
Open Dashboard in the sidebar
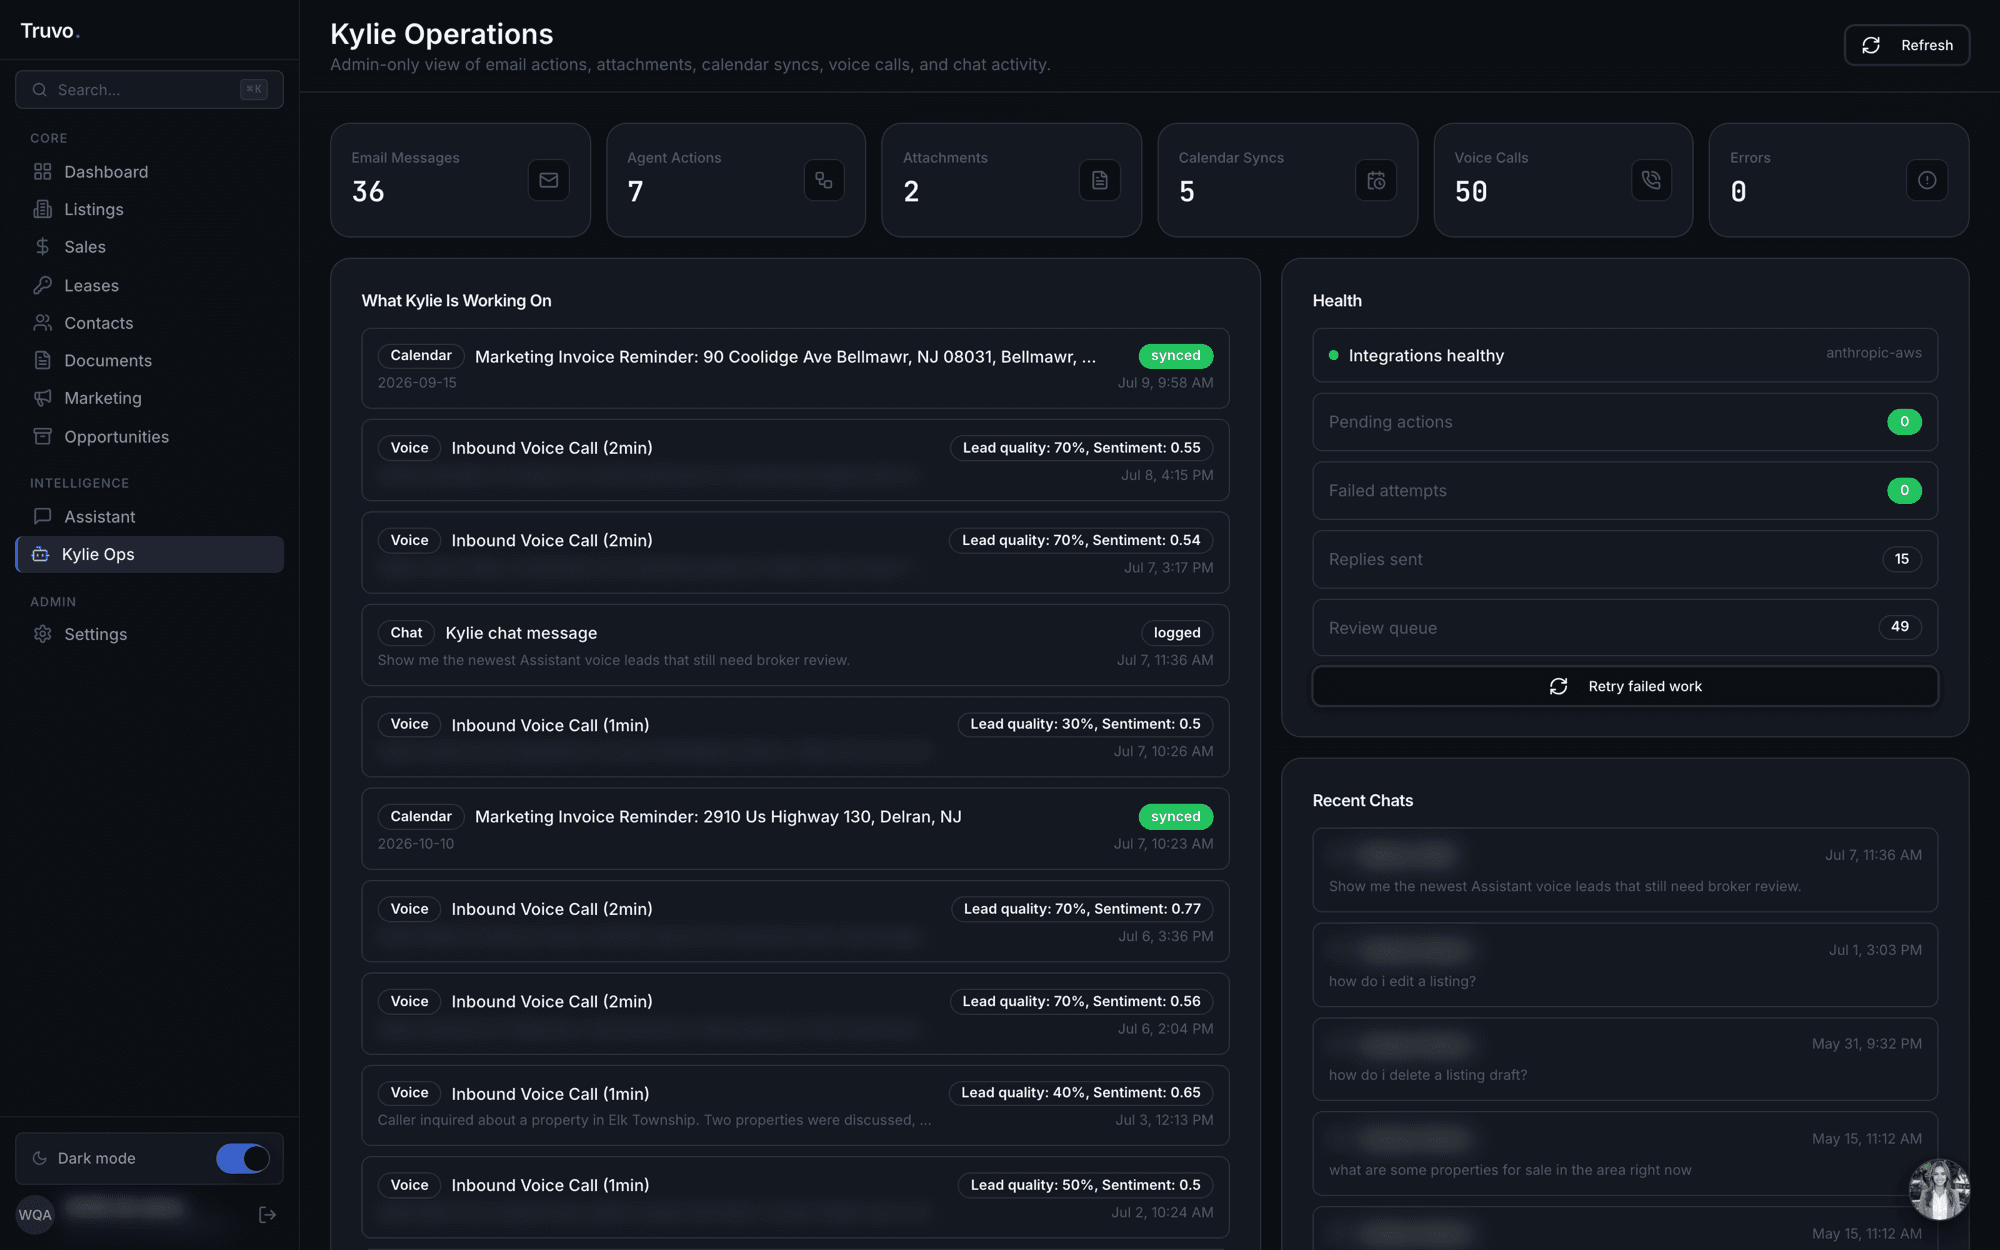coord(149,172)
